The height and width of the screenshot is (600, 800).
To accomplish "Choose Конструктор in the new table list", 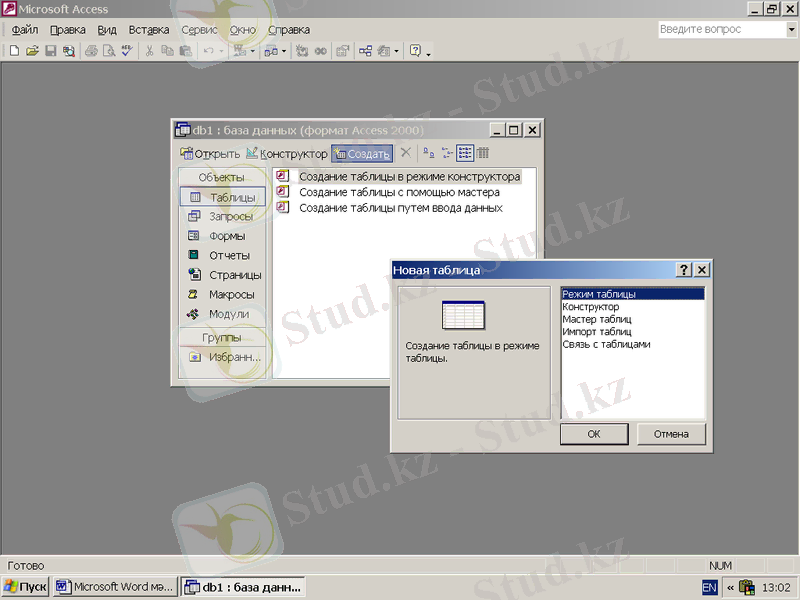I will (591, 307).
